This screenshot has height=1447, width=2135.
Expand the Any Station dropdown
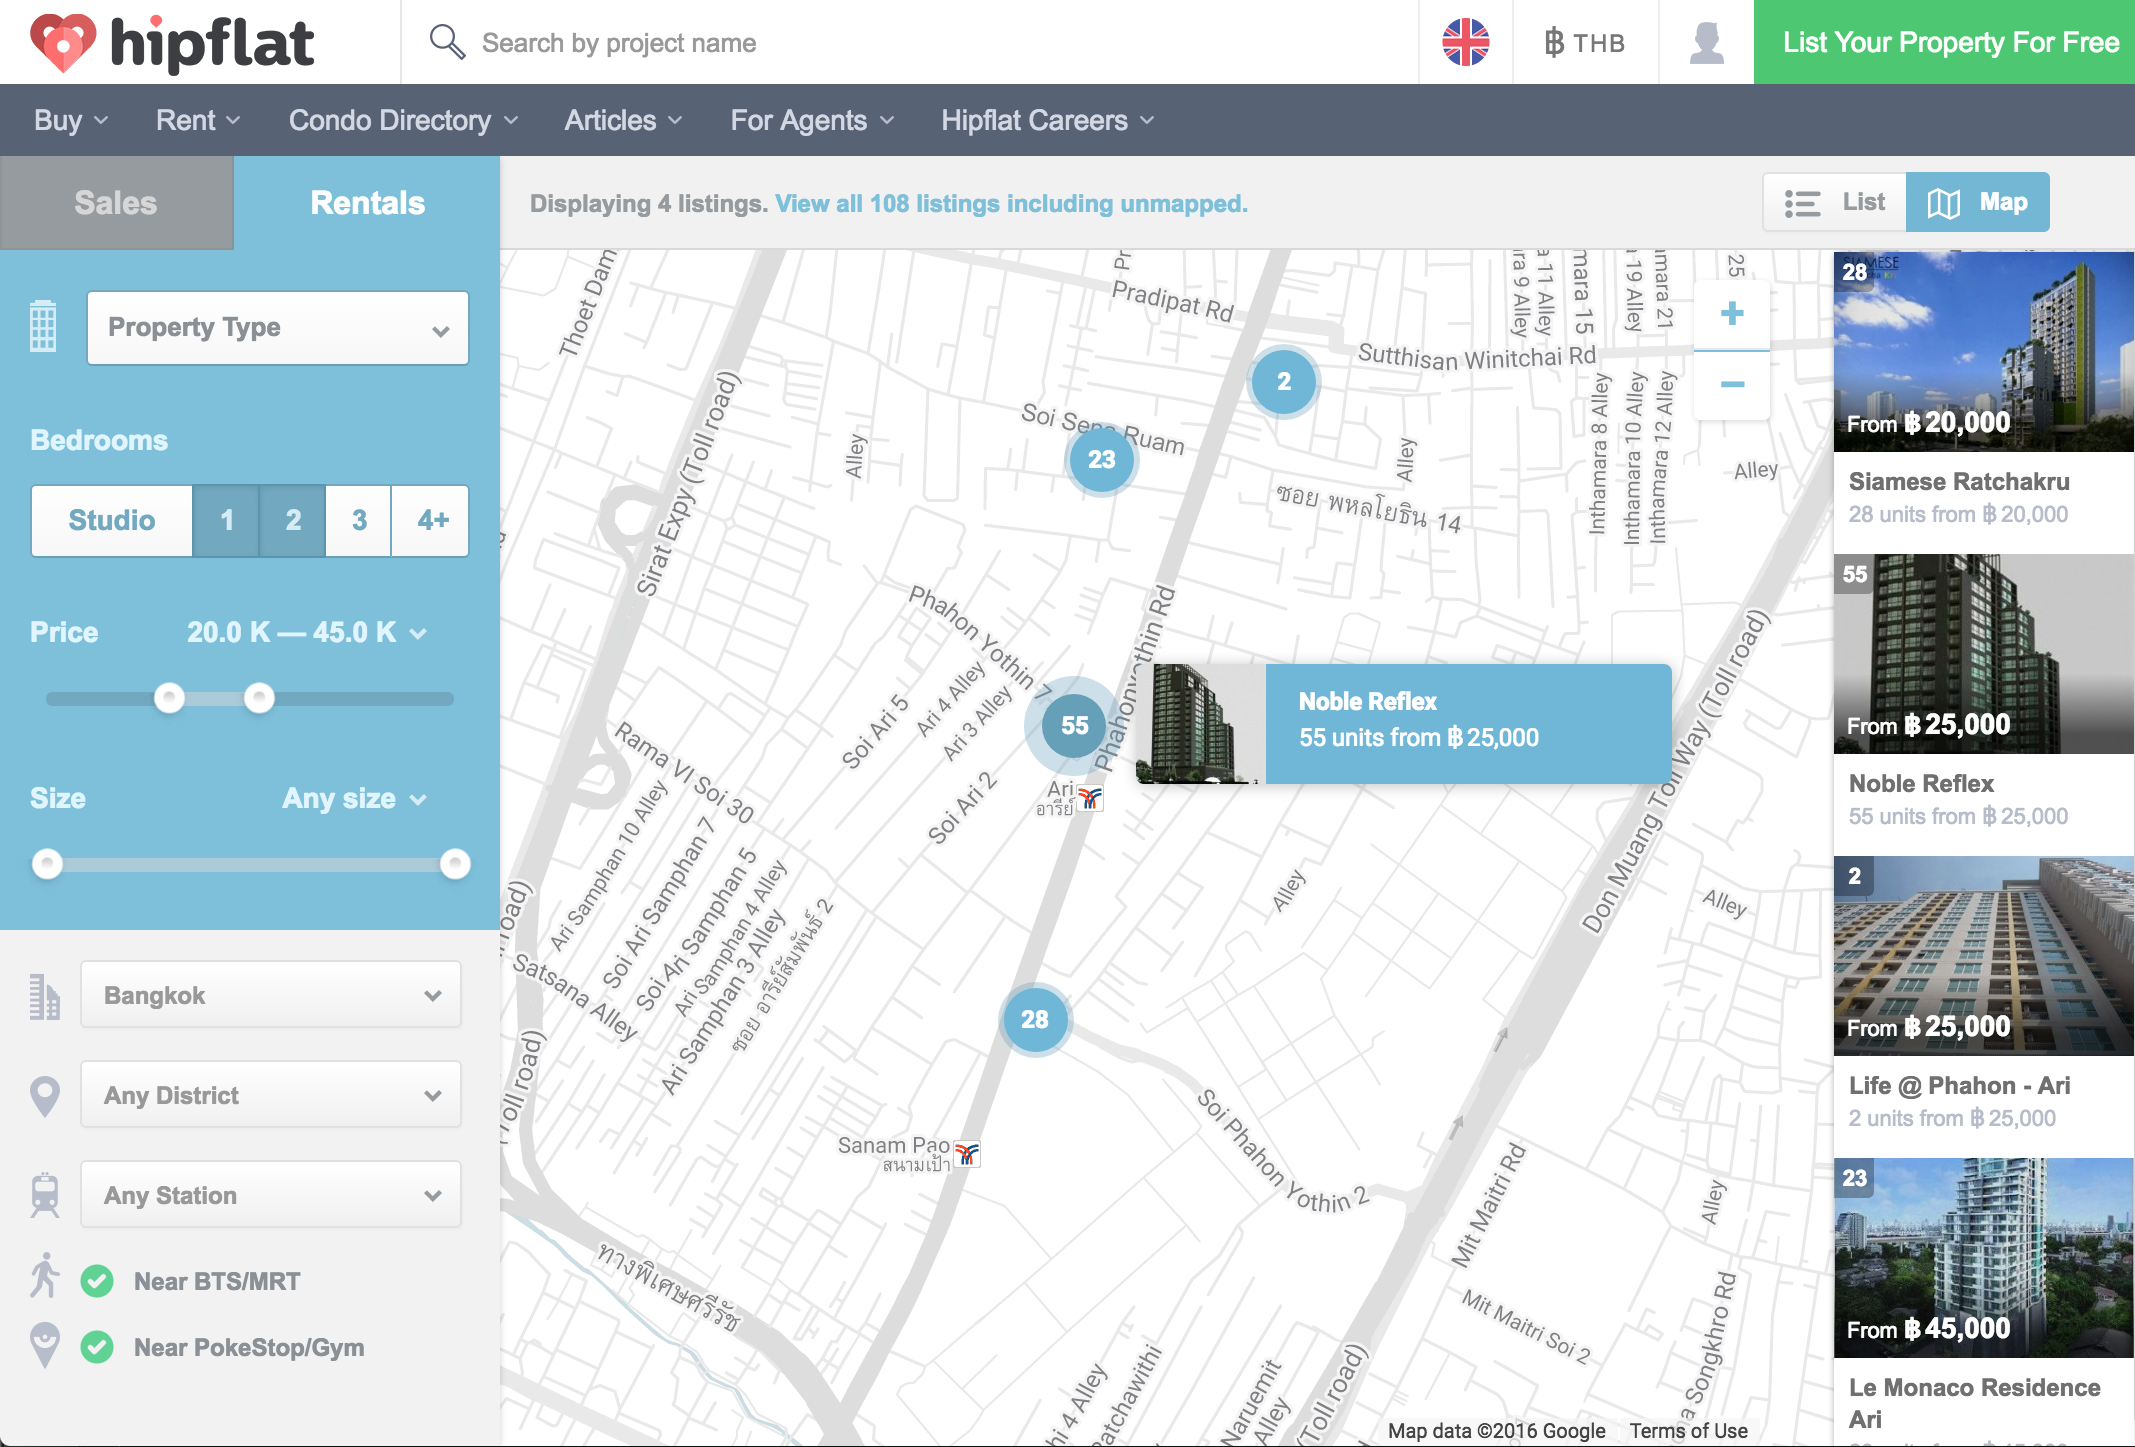270,1195
